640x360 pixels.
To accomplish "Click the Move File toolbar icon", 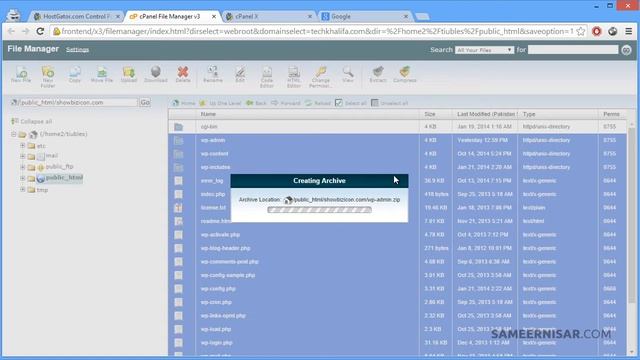I will point(102,75).
